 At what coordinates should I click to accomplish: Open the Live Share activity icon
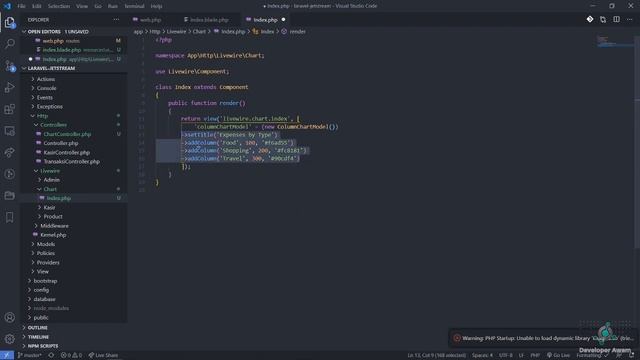tap(9, 153)
